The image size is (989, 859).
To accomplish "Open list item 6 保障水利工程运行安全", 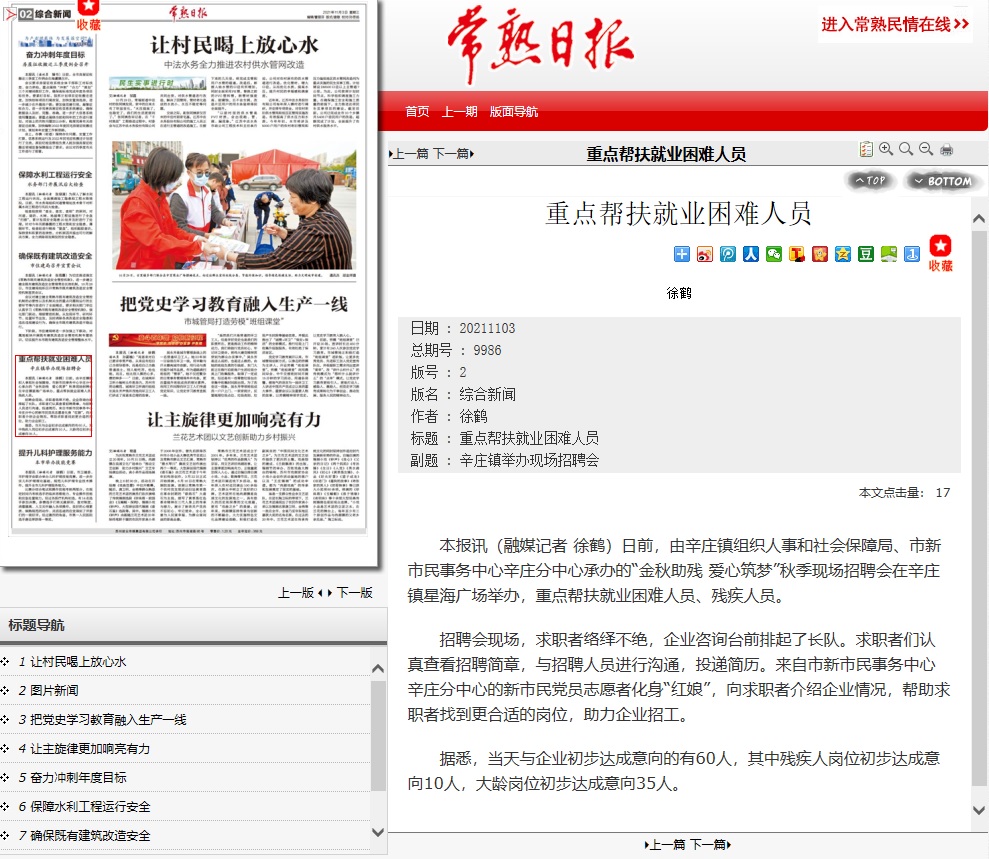I will [x=90, y=807].
